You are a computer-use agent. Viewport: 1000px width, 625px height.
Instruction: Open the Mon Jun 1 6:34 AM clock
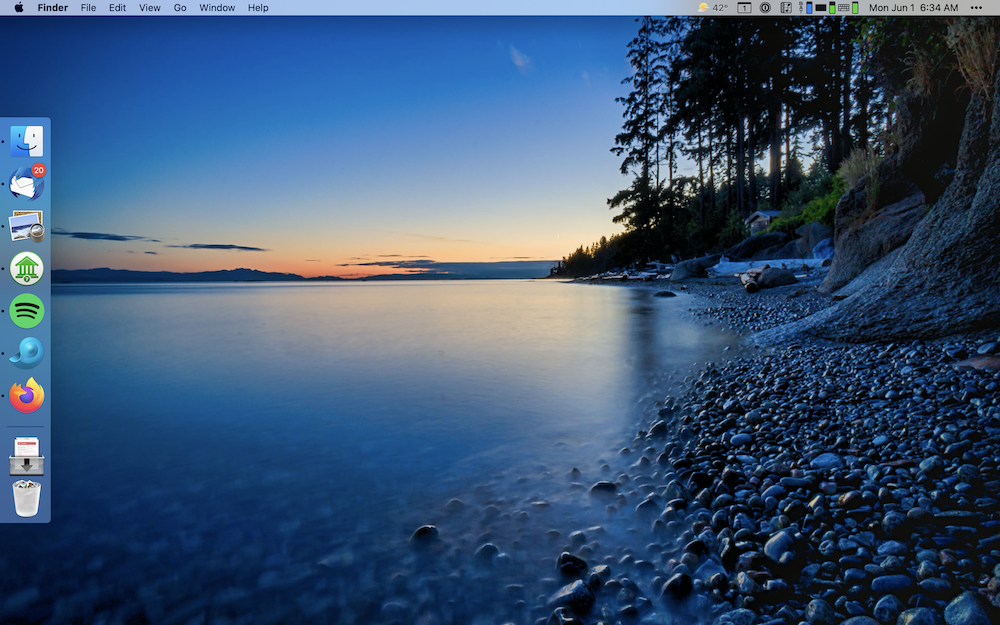click(x=913, y=8)
